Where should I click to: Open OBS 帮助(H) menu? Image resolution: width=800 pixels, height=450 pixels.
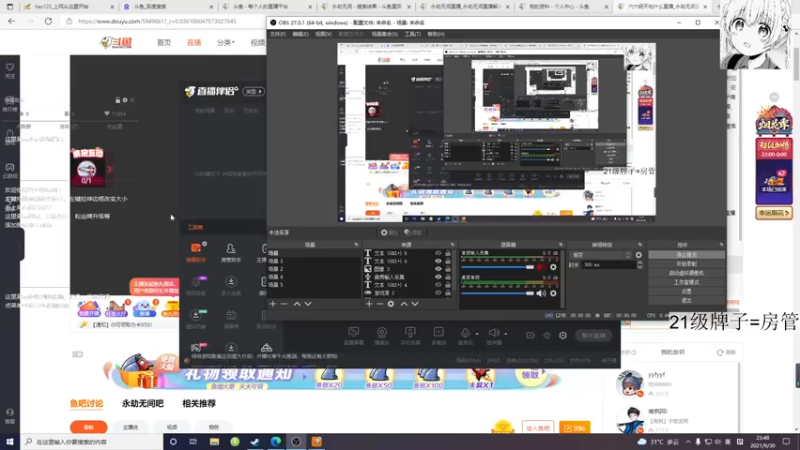[x=436, y=34]
